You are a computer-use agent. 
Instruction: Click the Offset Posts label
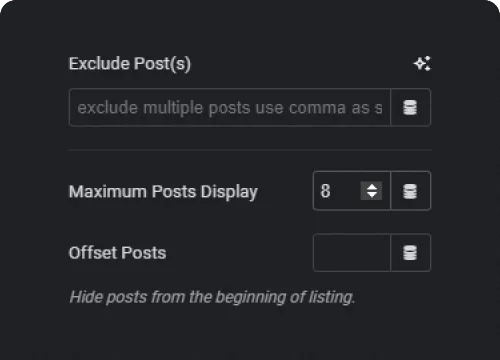point(117,253)
